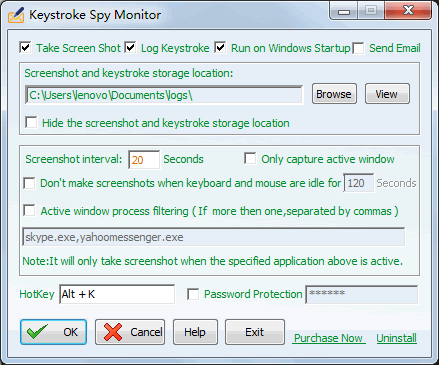Image resolution: width=439 pixels, height=365 pixels.
Task: Click the red X Cancel button
Action: pyautogui.click(x=130, y=332)
